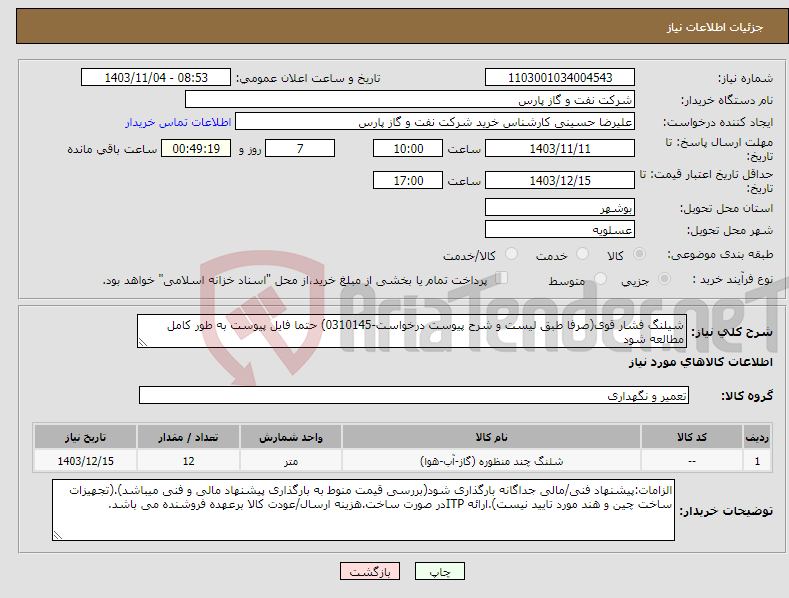Click delivery city field عسلویه
This screenshot has width=789, height=598.
point(560,230)
